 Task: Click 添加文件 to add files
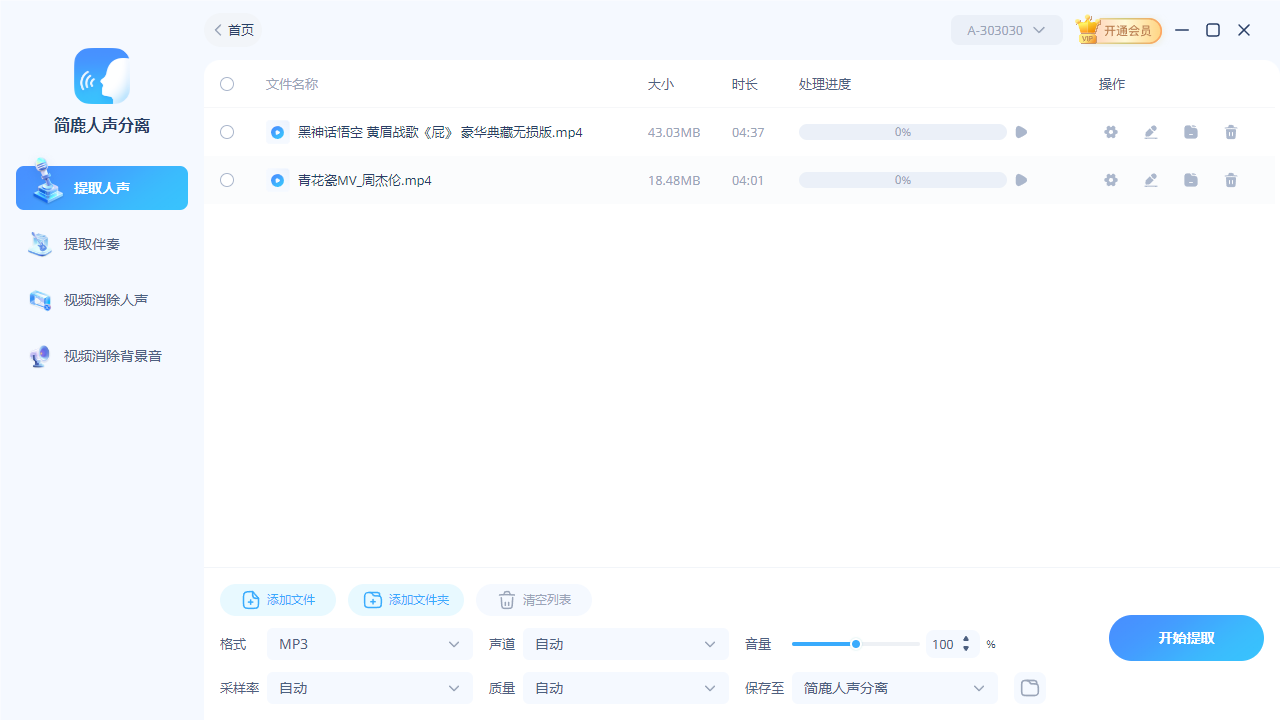pos(277,600)
